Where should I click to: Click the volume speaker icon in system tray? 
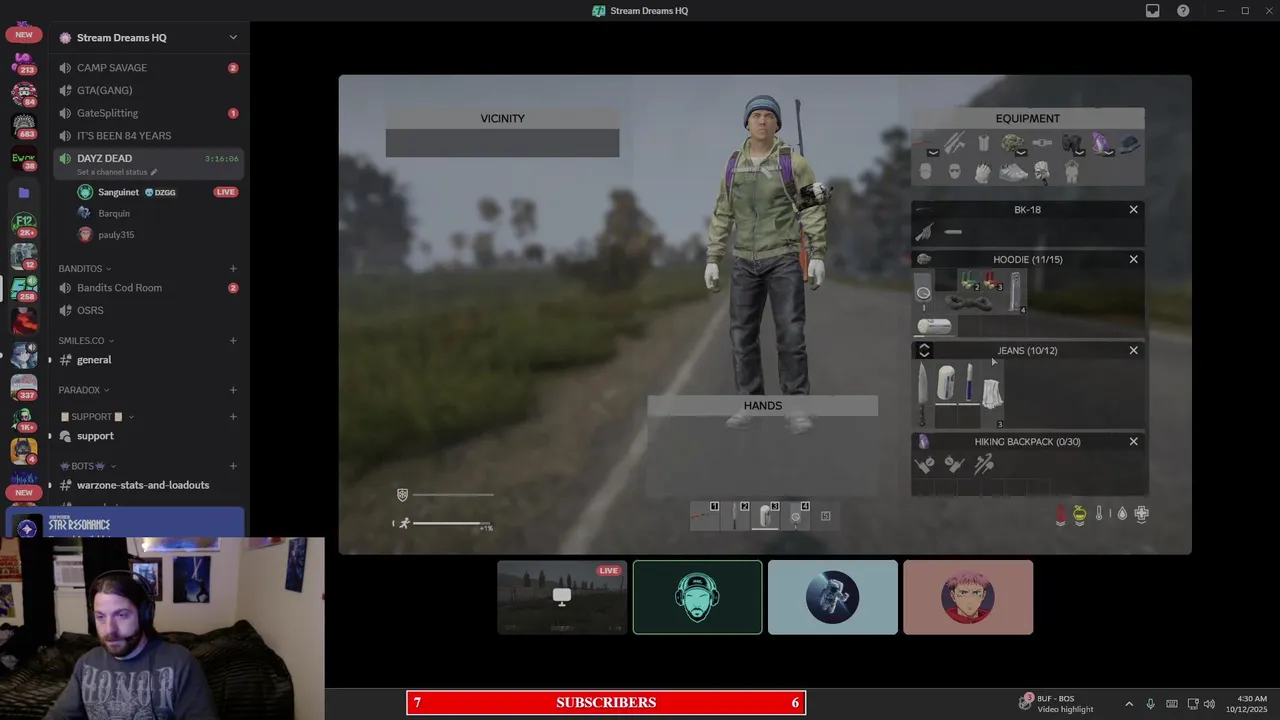tap(1209, 704)
